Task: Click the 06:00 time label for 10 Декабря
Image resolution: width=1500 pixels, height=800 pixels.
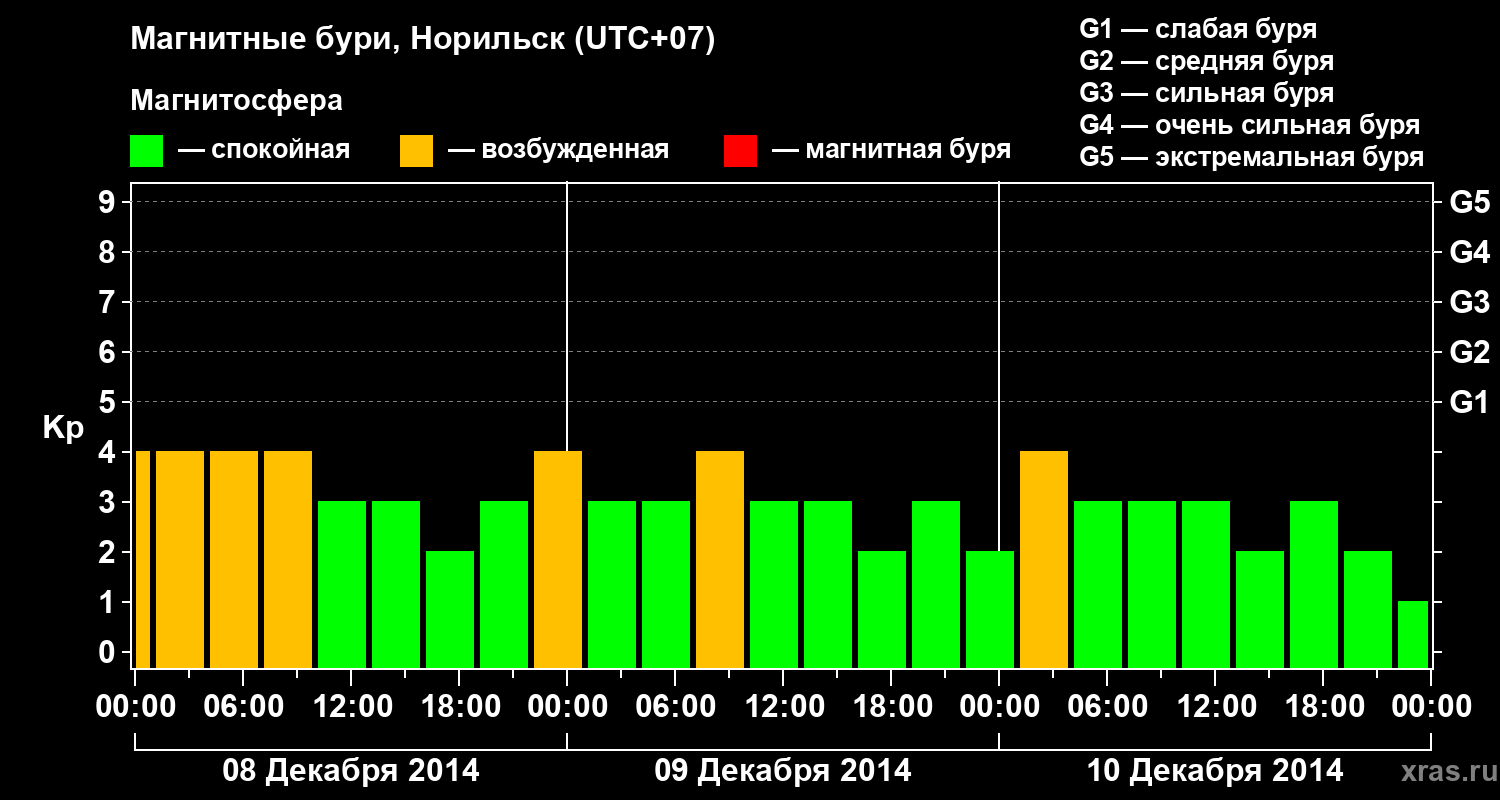Action: [1107, 707]
